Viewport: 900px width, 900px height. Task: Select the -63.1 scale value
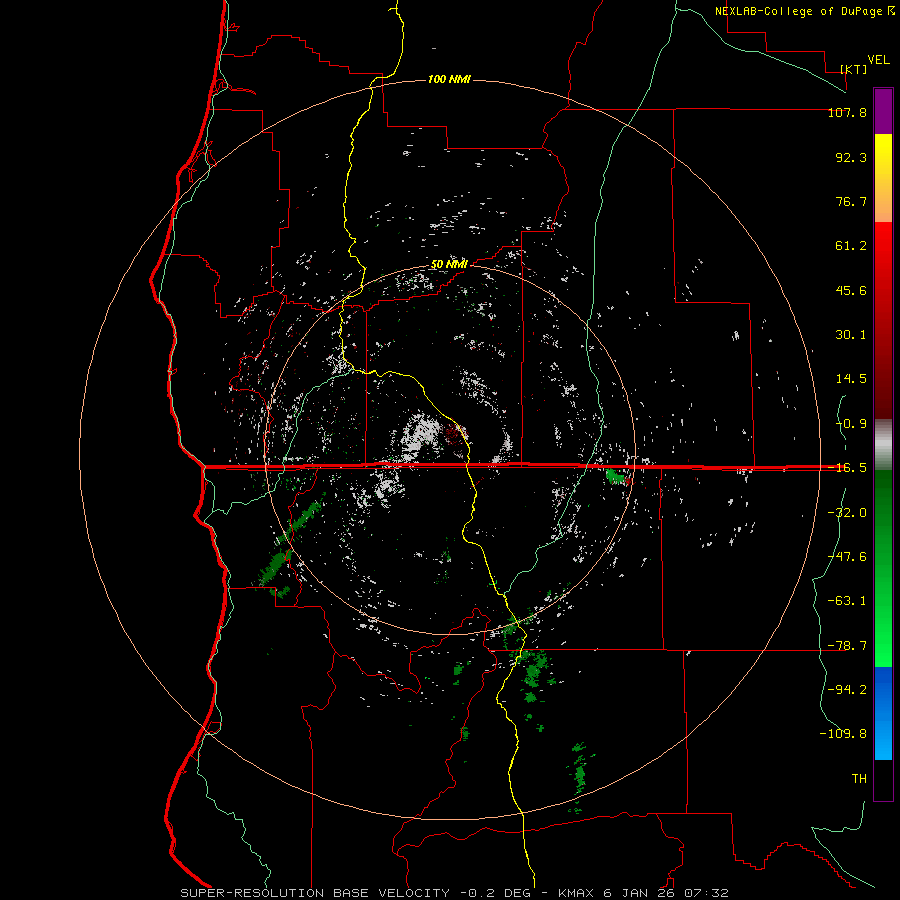(847, 601)
